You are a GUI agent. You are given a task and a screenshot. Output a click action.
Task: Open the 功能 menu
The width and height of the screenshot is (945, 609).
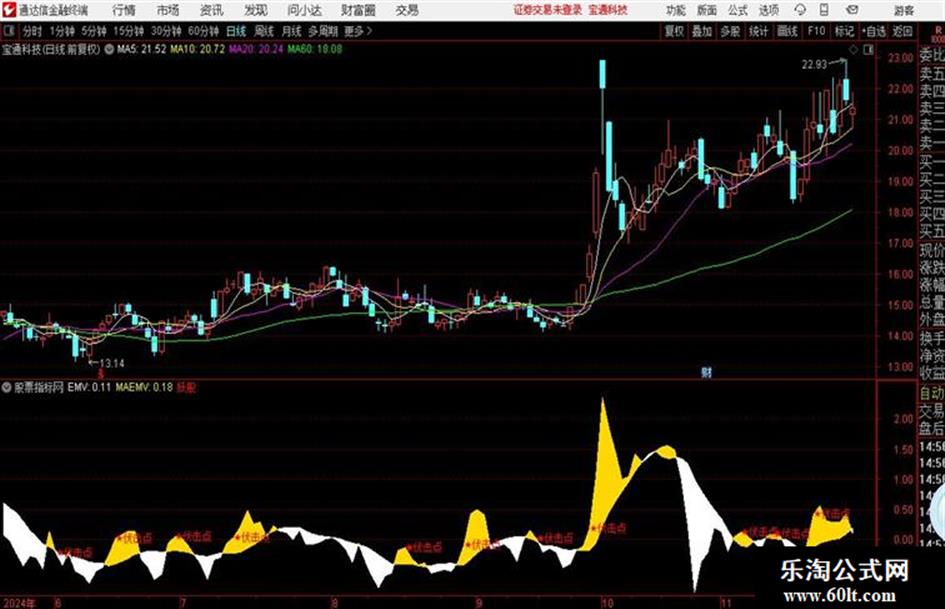(x=676, y=10)
